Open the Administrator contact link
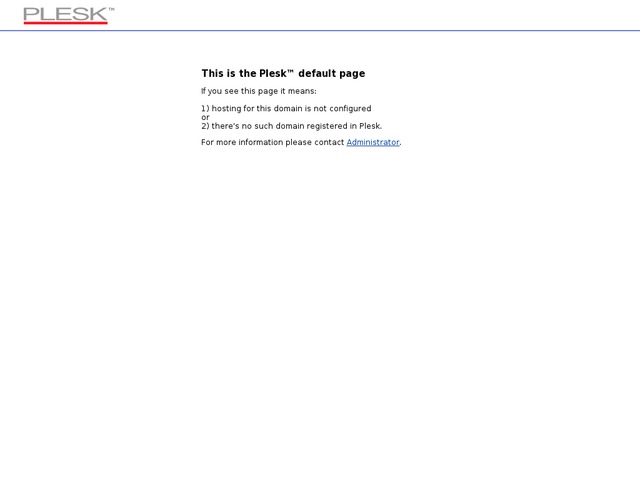This screenshot has width=640, height=500. point(372,143)
